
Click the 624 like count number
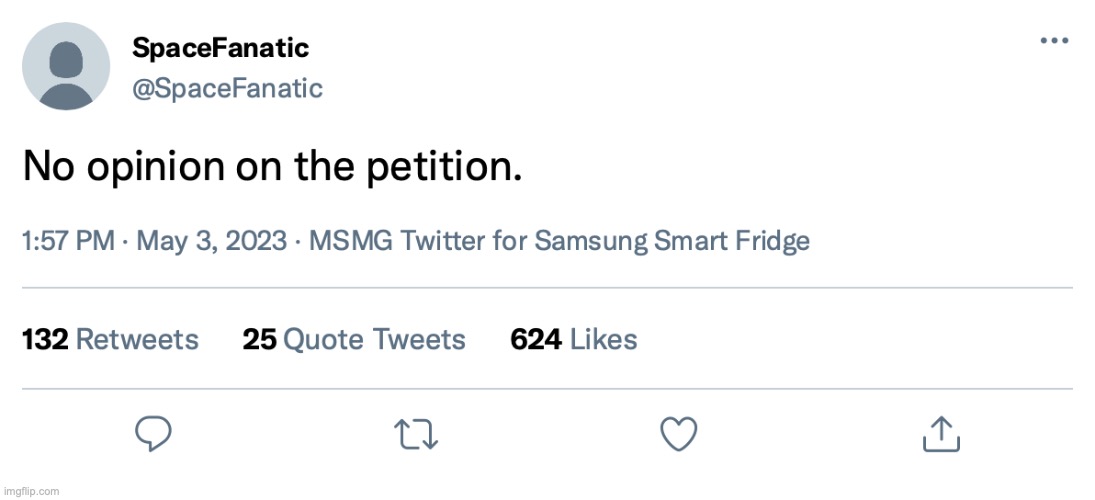pyautogui.click(x=536, y=339)
